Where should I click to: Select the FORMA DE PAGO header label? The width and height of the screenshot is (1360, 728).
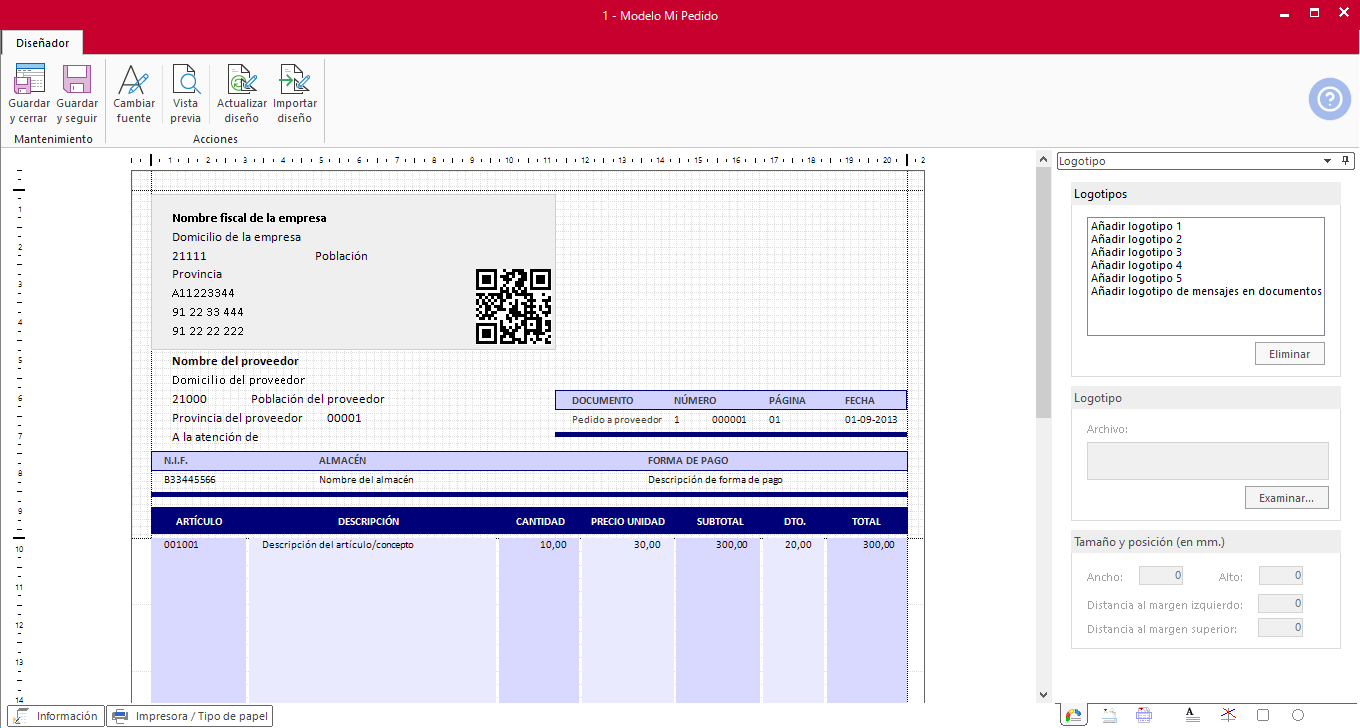click(688, 461)
